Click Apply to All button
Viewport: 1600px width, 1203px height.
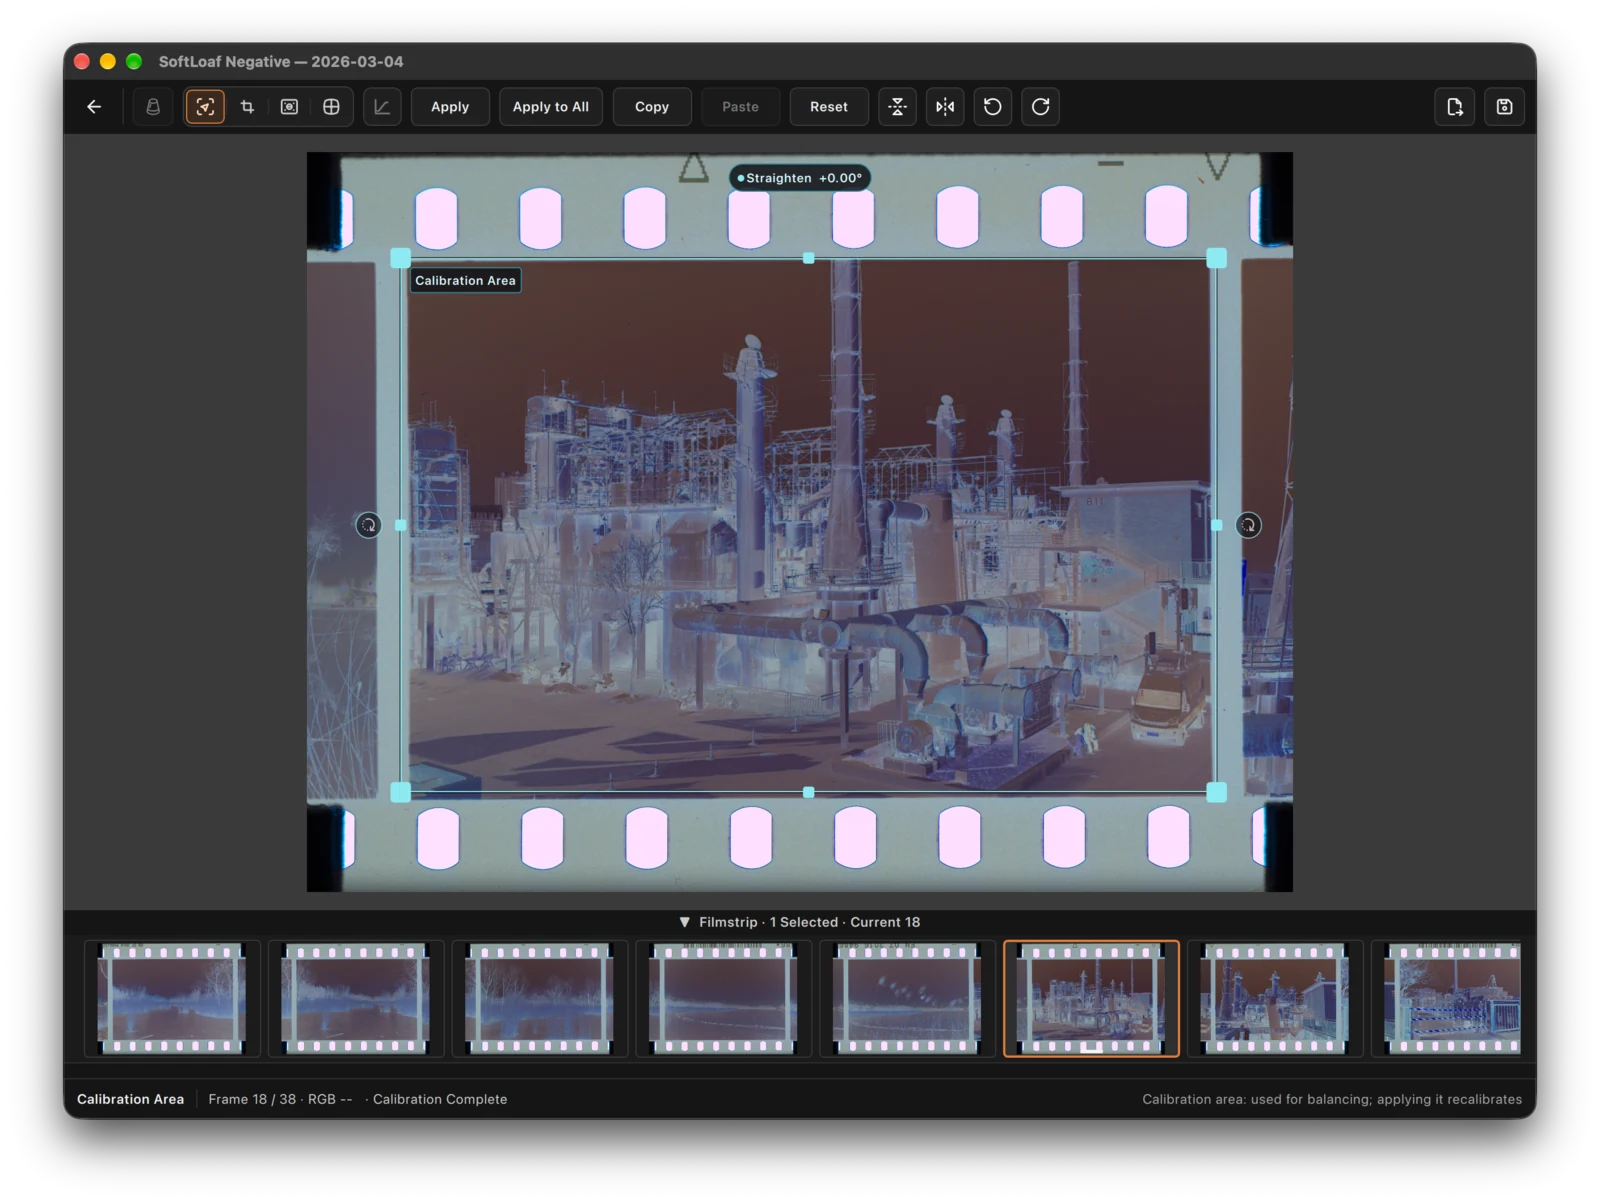click(551, 107)
